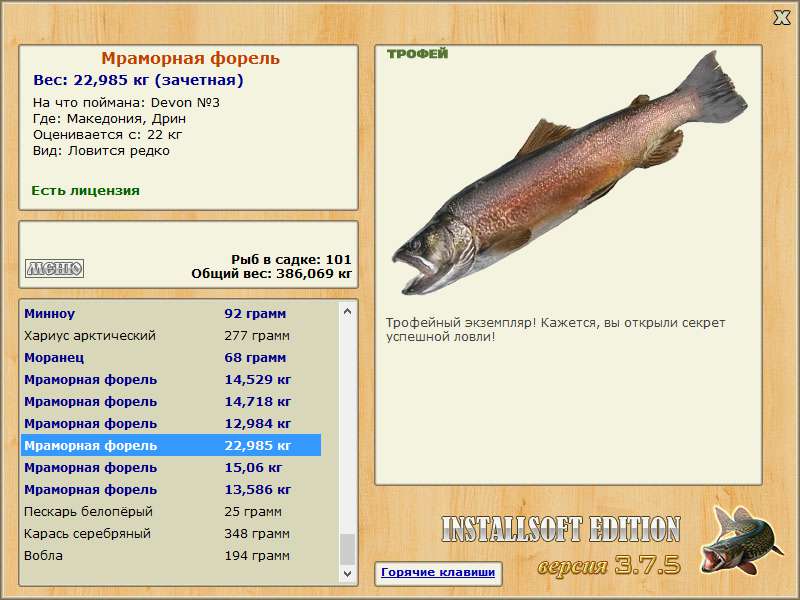Select Мраморная форель weighing 15,06 кг
This screenshot has width=800, height=600.
(x=171, y=467)
